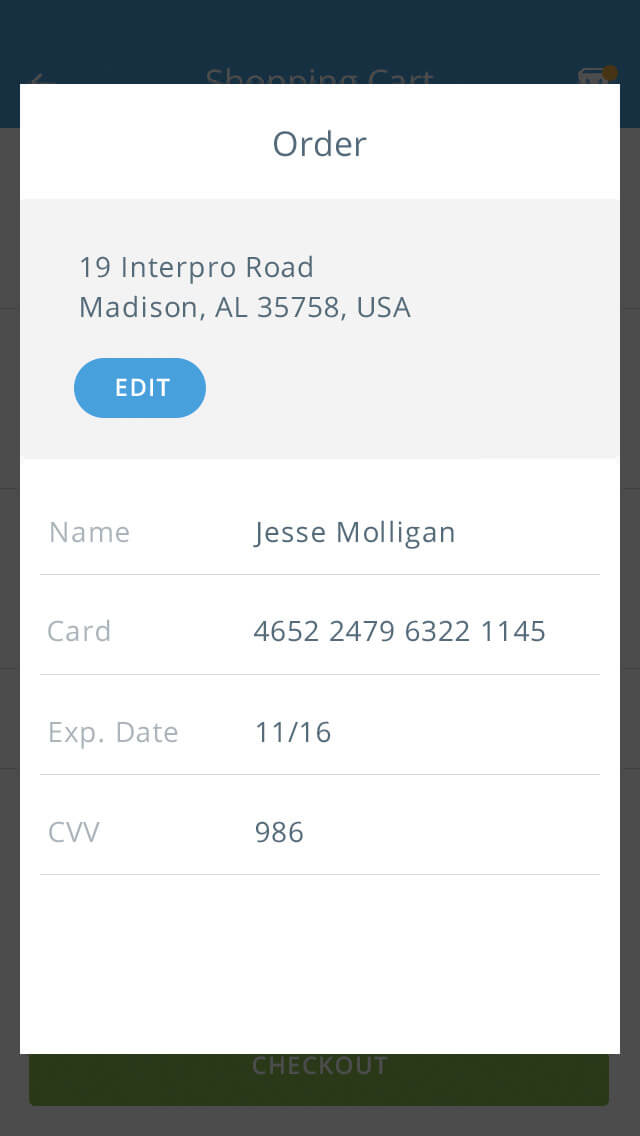Tap the CVV label
The width and height of the screenshot is (640, 1136).
(x=74, y=832)
